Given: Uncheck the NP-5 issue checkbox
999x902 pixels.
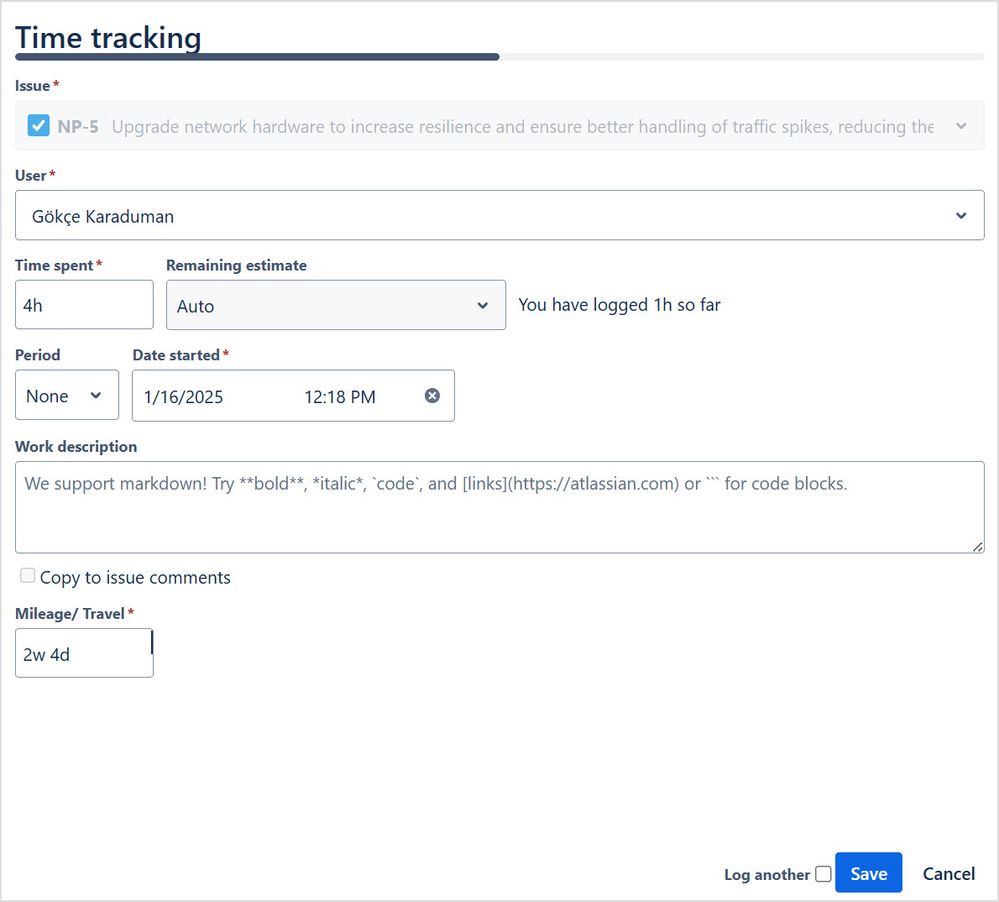Looking at the screenshot, I should [38, 125].
